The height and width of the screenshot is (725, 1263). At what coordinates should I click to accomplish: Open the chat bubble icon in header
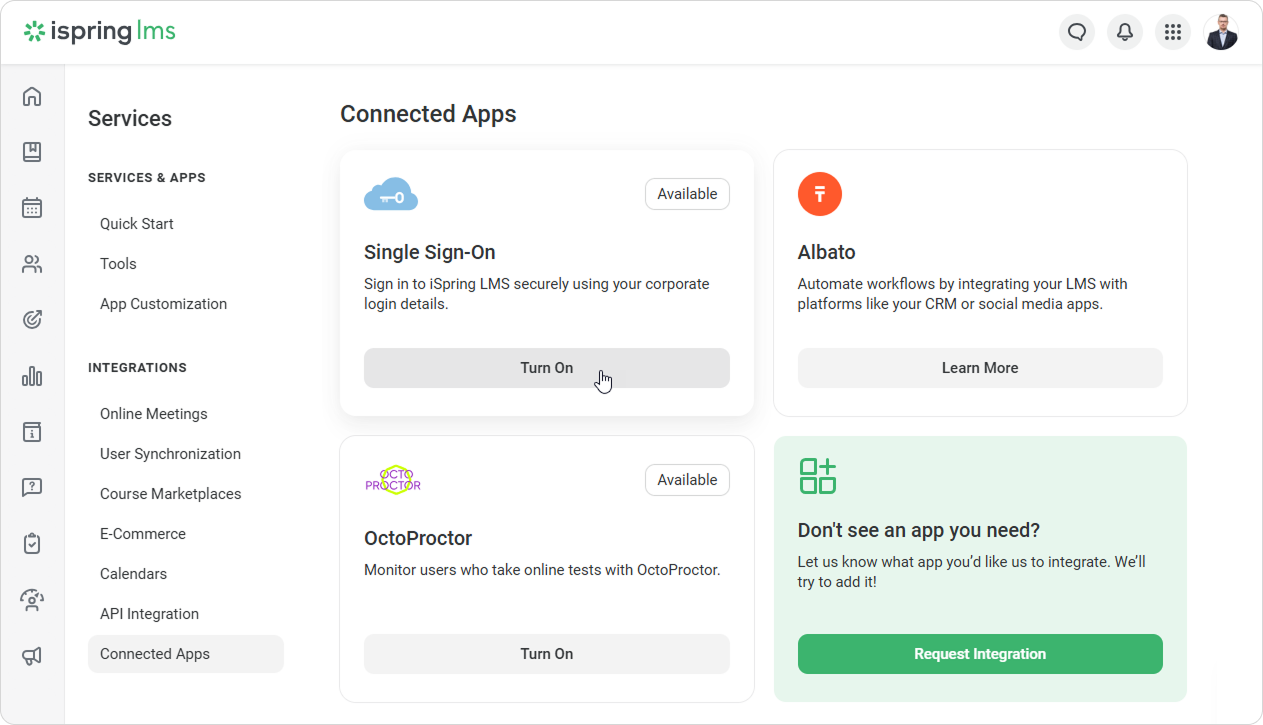(1077, 32)
